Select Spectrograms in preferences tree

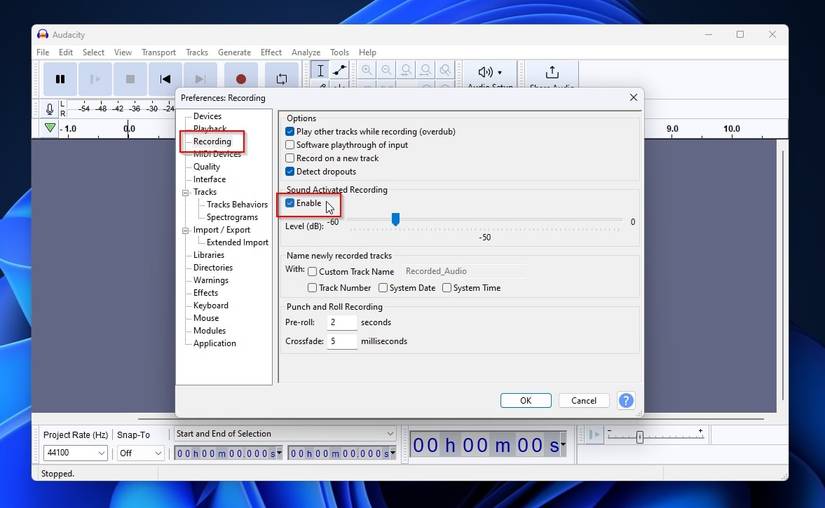click(232, 217)
